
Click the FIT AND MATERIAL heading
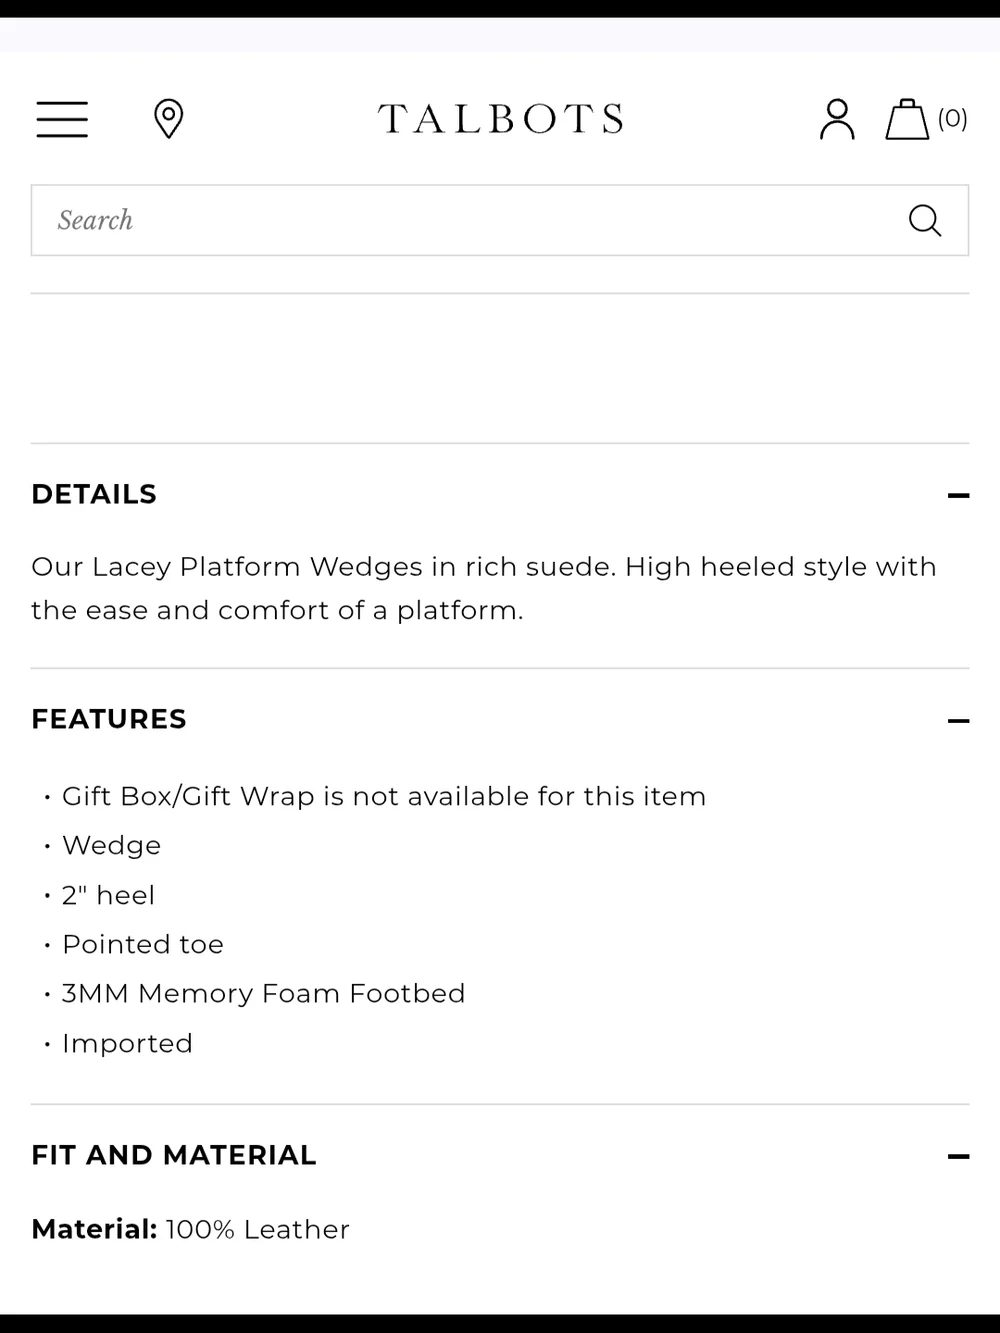pyautogui.click(x=174, y=1155)
